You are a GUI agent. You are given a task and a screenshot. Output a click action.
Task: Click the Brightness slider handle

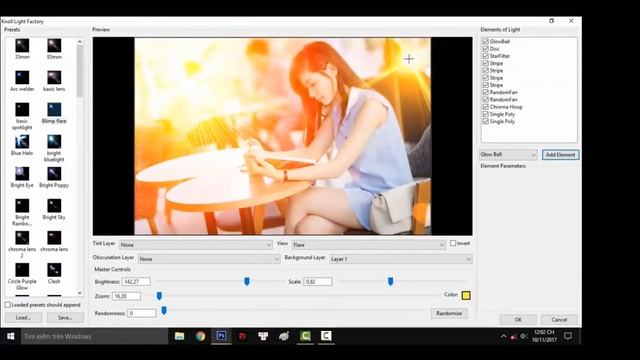point(247,281)
